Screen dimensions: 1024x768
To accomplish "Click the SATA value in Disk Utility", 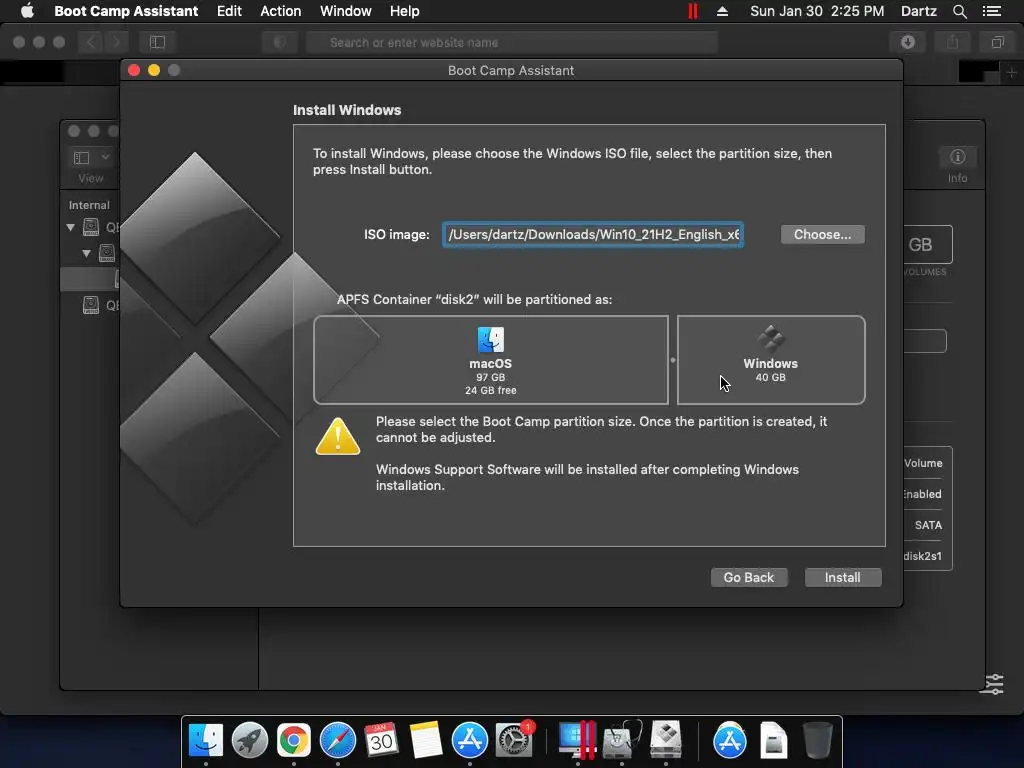I will [x=928, y=525].
